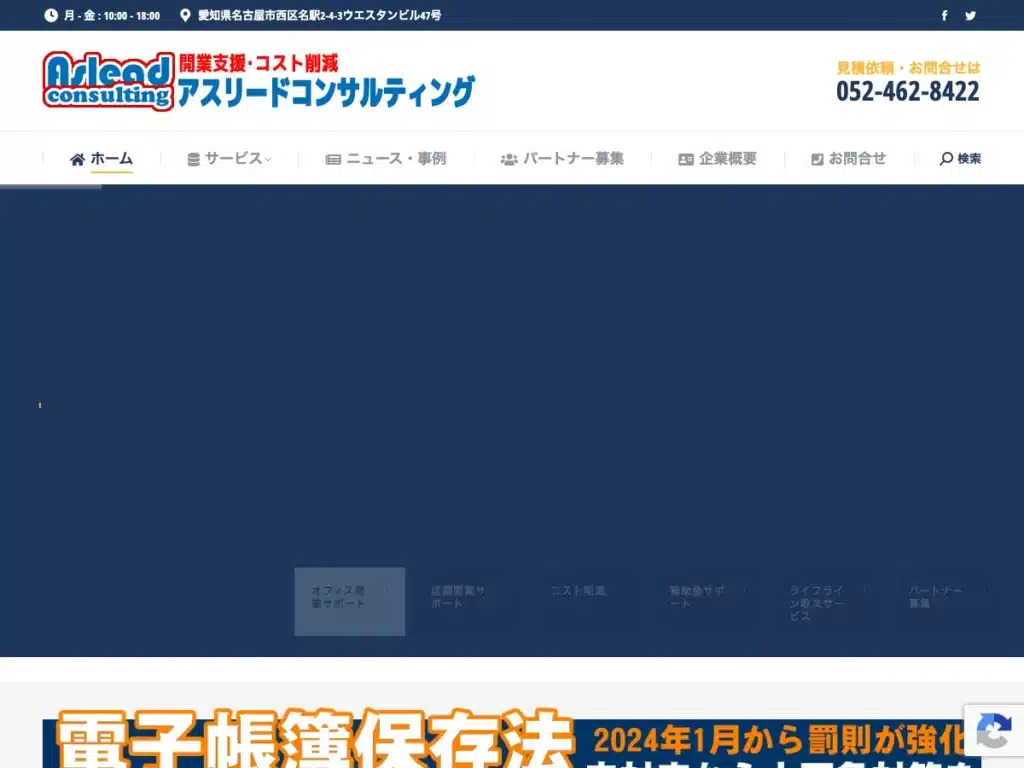Select オフィス開業サポート slider tab
The height and width of the screenshot is (768, 1024).
[x=349, y=601]
